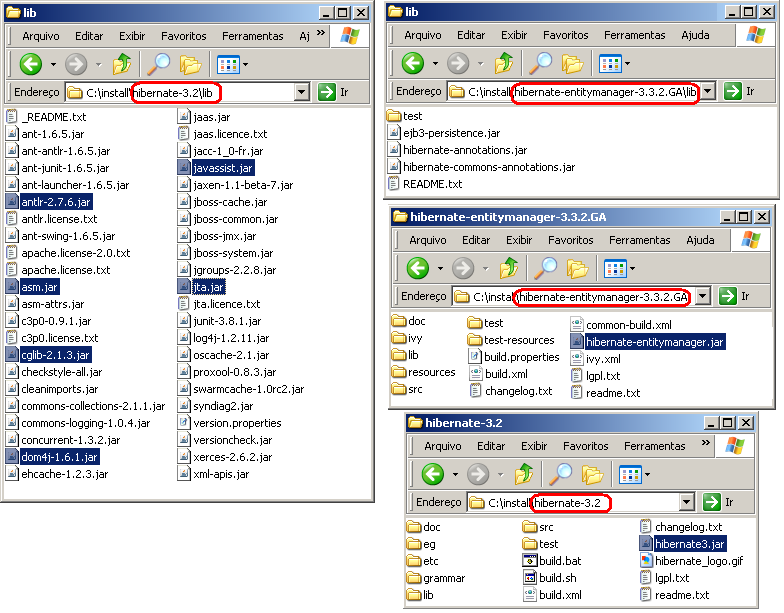
Task: Select hibernate3.jar file
Action: click(683, 544)
